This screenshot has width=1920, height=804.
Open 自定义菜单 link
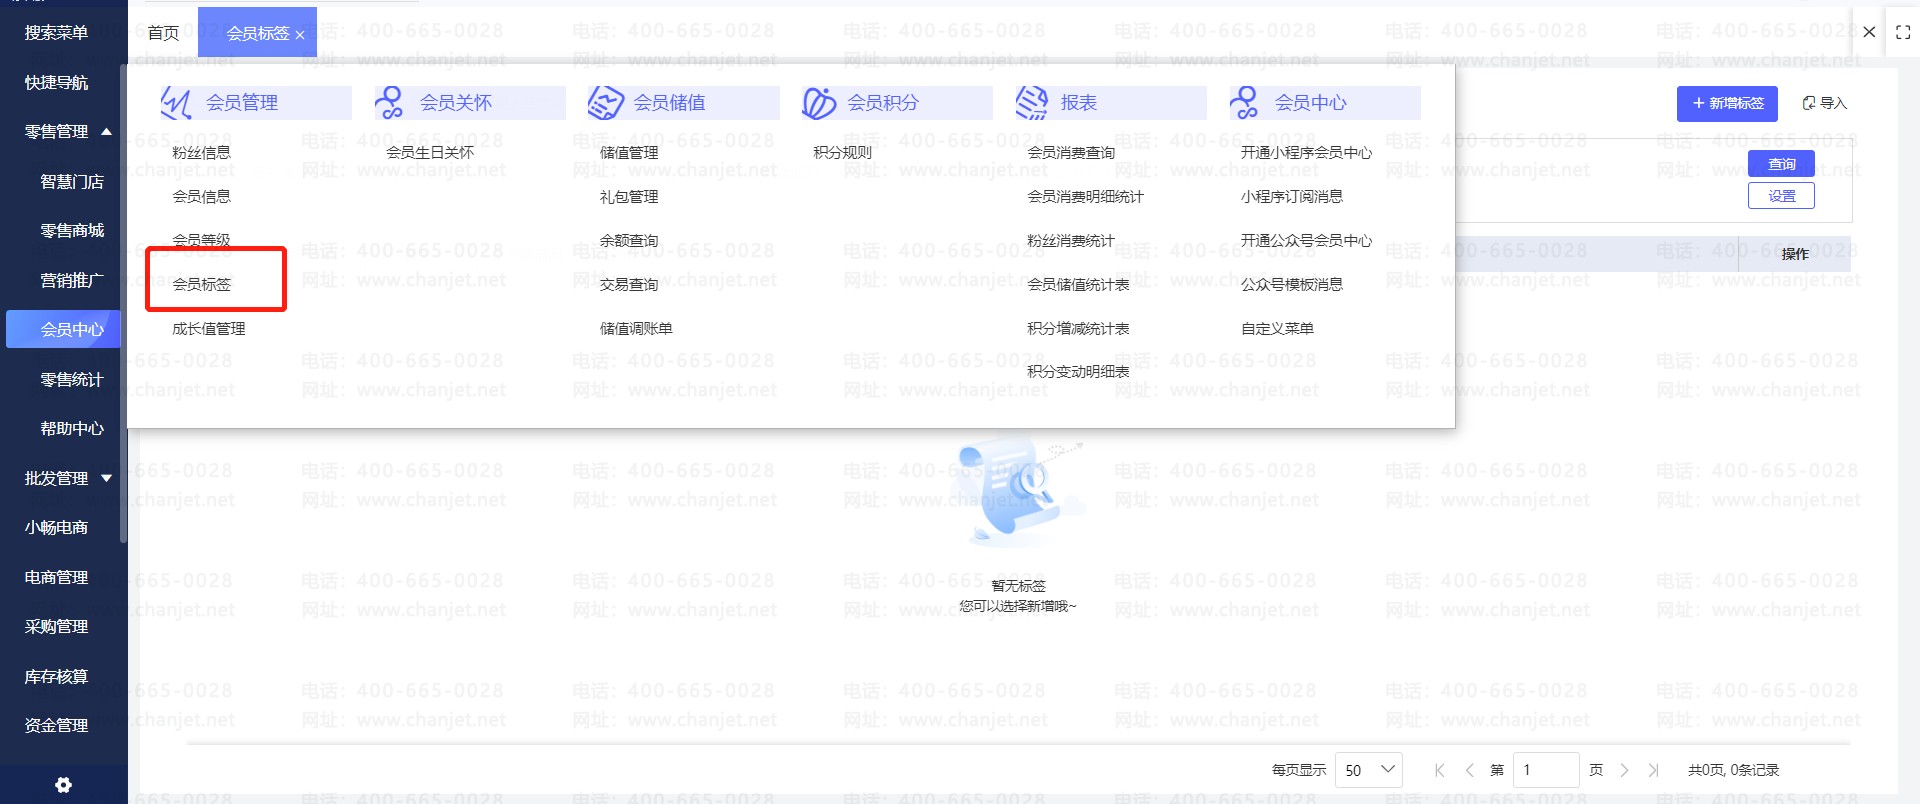pyautogui.click(x=1277, y=328)
